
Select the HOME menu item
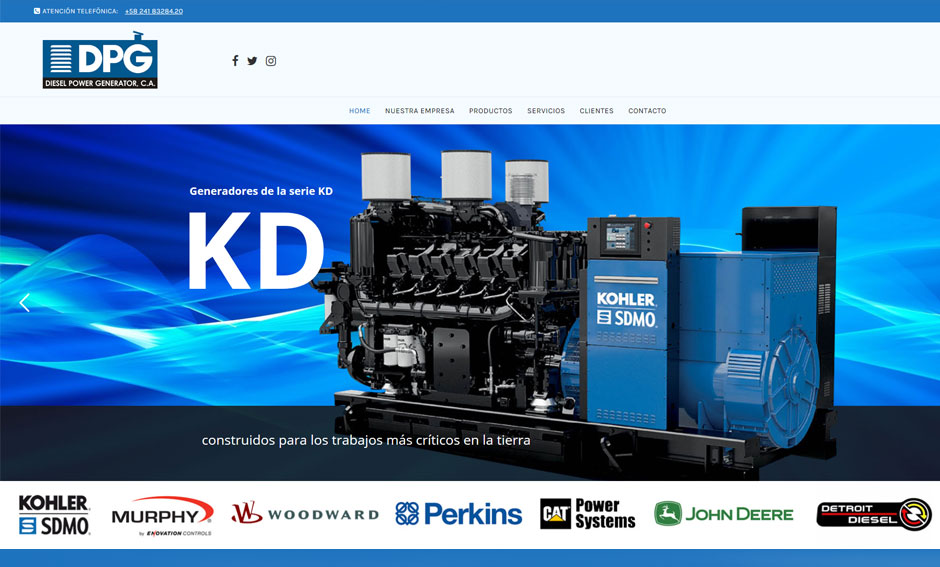(x=360, y=111)
